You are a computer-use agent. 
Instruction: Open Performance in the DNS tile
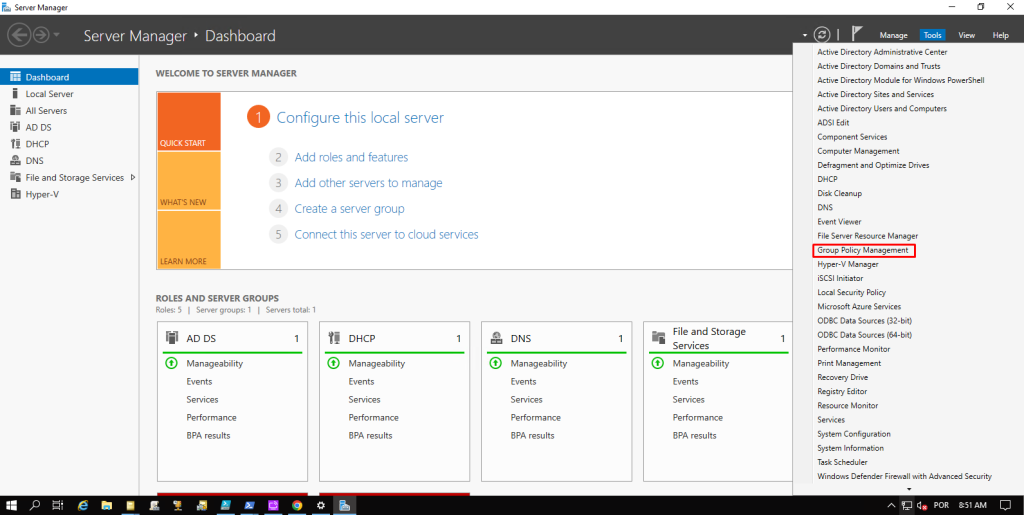(x=536, y=418)
